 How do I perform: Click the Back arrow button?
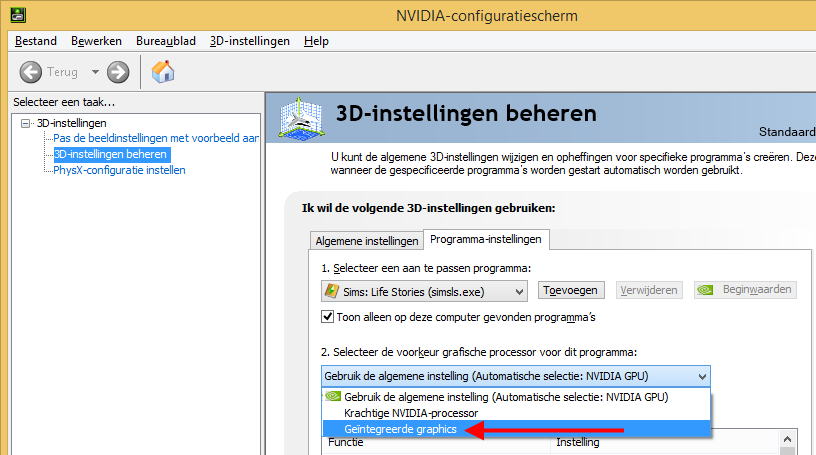pos(31,72)
